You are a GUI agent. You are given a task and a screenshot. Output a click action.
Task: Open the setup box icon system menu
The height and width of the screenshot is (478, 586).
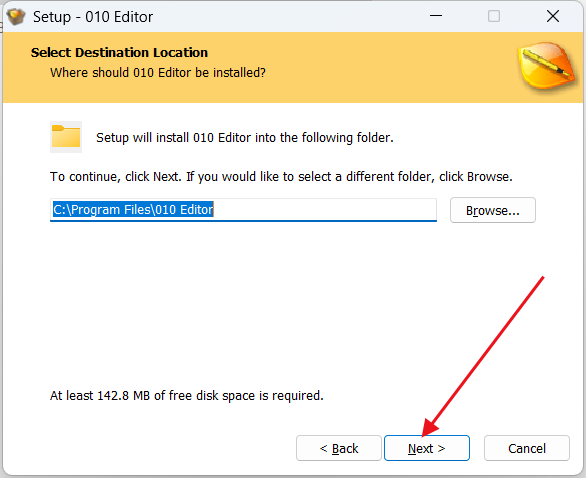pyautogui.click(x=16, y=16)
